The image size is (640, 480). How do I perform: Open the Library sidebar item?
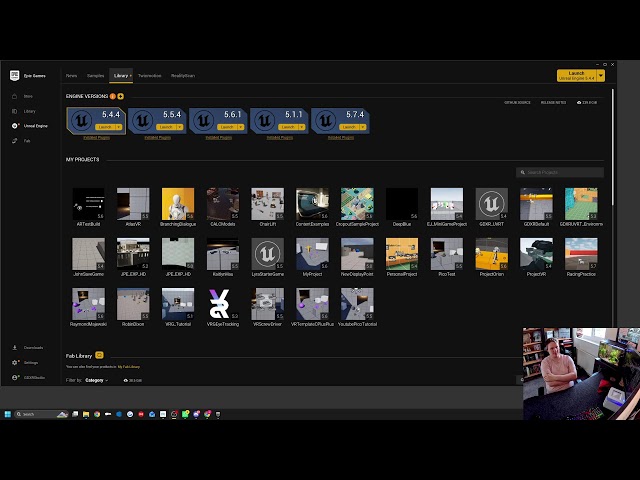click(24, 111)
